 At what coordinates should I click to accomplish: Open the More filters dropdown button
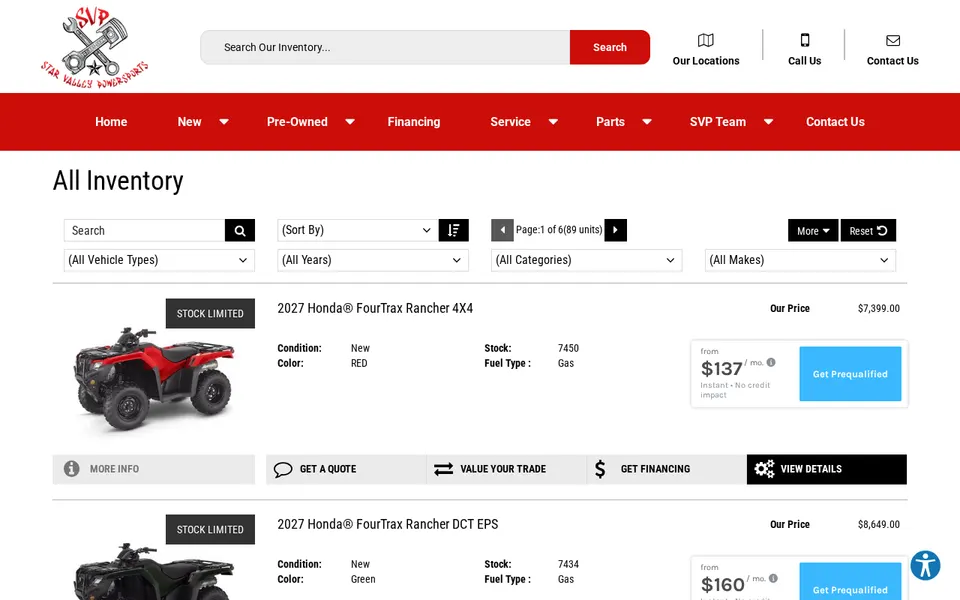[x=813, y=231]
